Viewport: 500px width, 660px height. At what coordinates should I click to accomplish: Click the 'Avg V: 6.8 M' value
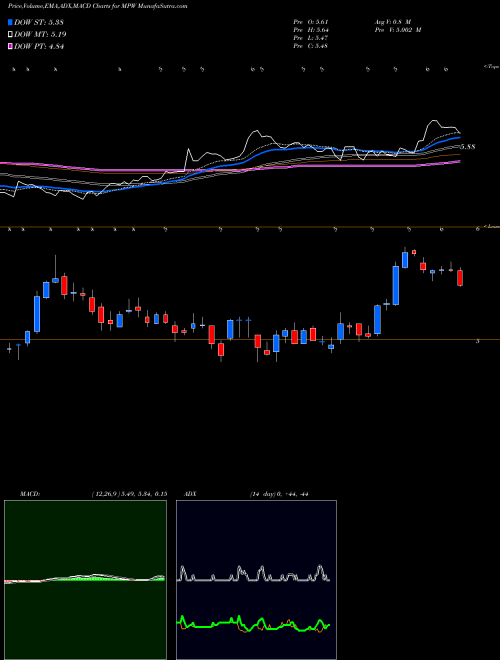[x=392, y=22]
